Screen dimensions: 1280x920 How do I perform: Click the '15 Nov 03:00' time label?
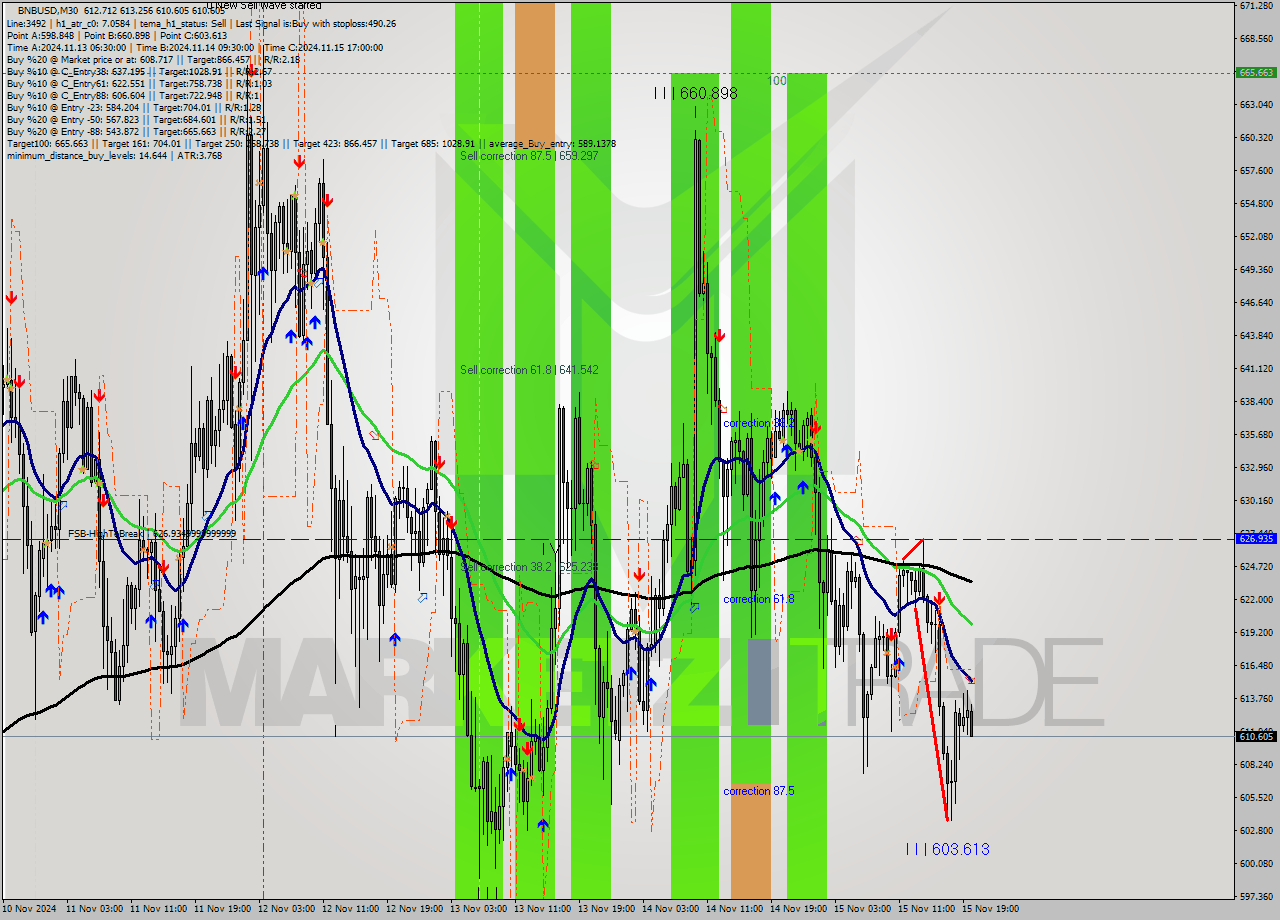[x=862, y=909]
